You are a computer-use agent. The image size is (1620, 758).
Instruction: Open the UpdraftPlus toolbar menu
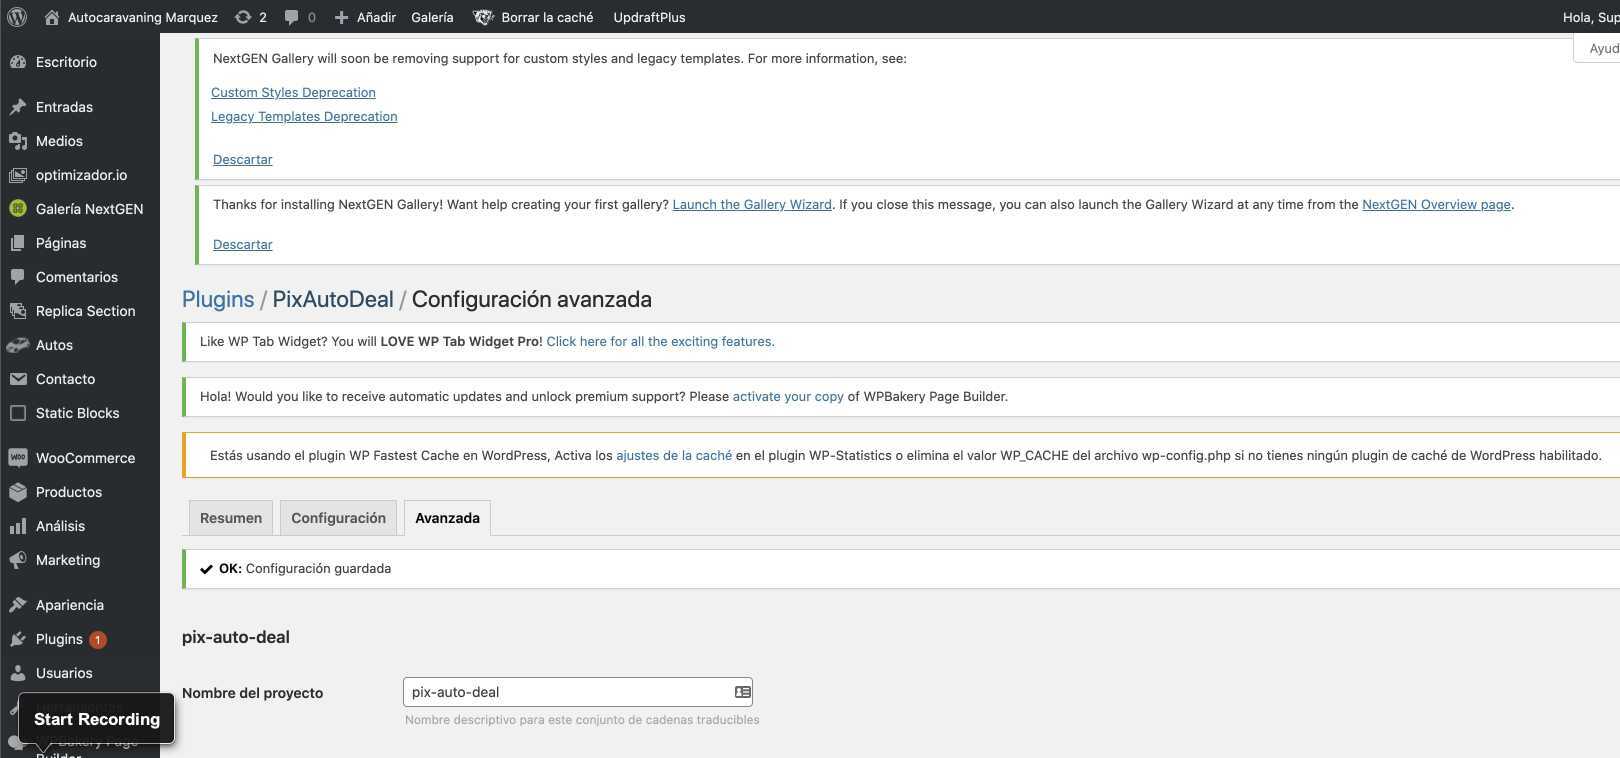pyautogui.click(x=649, y=17)
